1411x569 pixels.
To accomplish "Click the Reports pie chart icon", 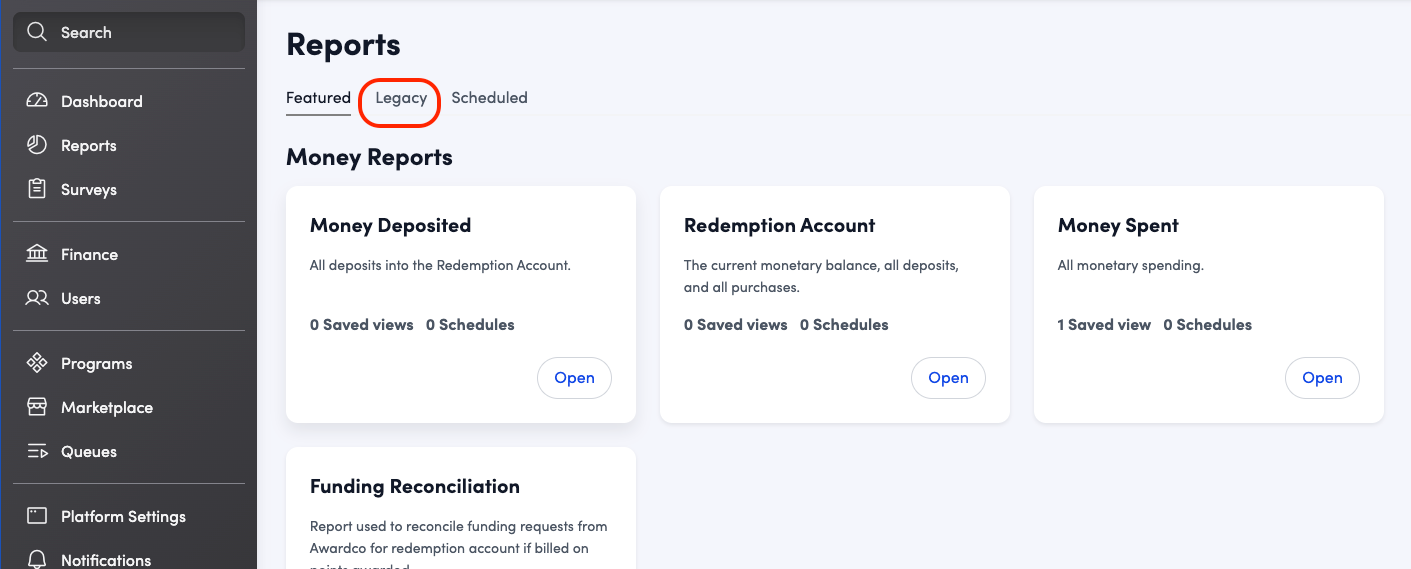I will pos(37,145).
